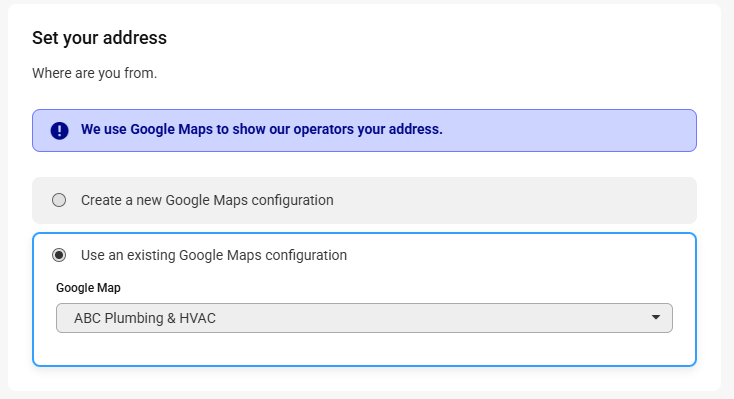Select the Use an existing configuration radio button
The image size is (734, 399).
pyautogui.click(x=59, y=255)
